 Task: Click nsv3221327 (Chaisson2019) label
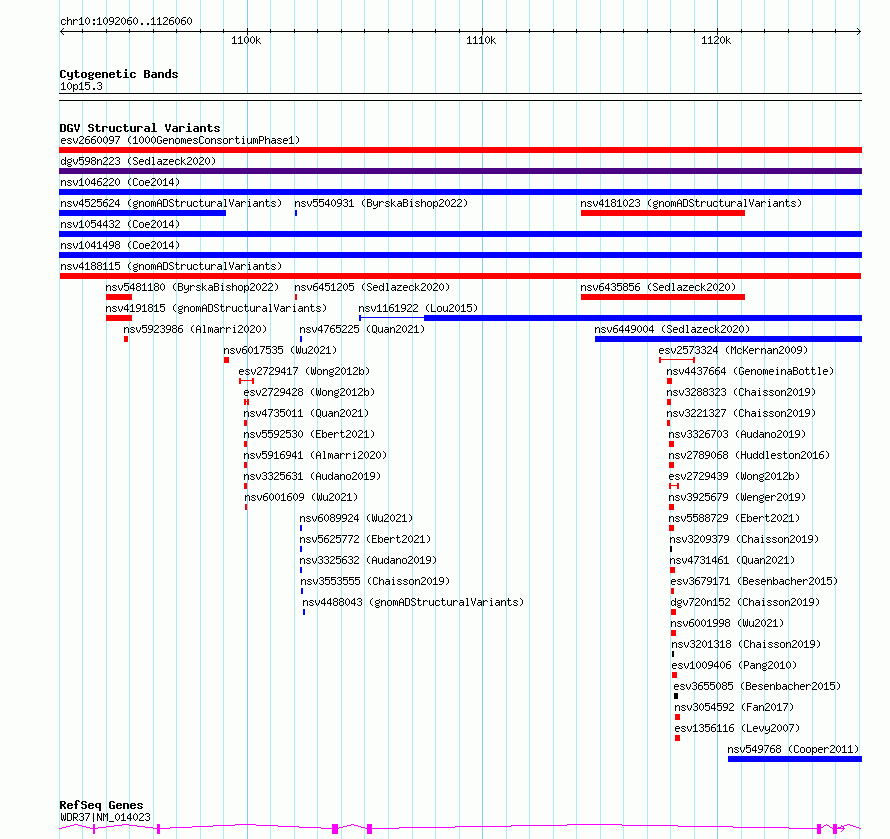click(741, 413)
